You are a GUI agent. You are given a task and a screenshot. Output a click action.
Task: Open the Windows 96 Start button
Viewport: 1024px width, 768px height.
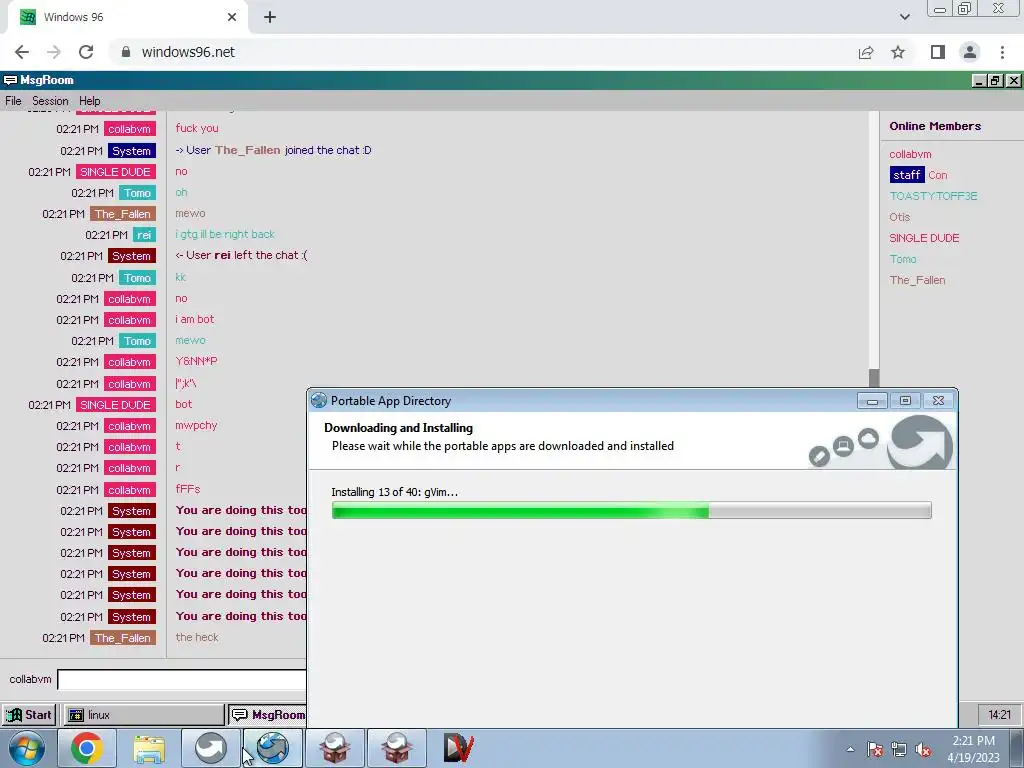(29, 715)
